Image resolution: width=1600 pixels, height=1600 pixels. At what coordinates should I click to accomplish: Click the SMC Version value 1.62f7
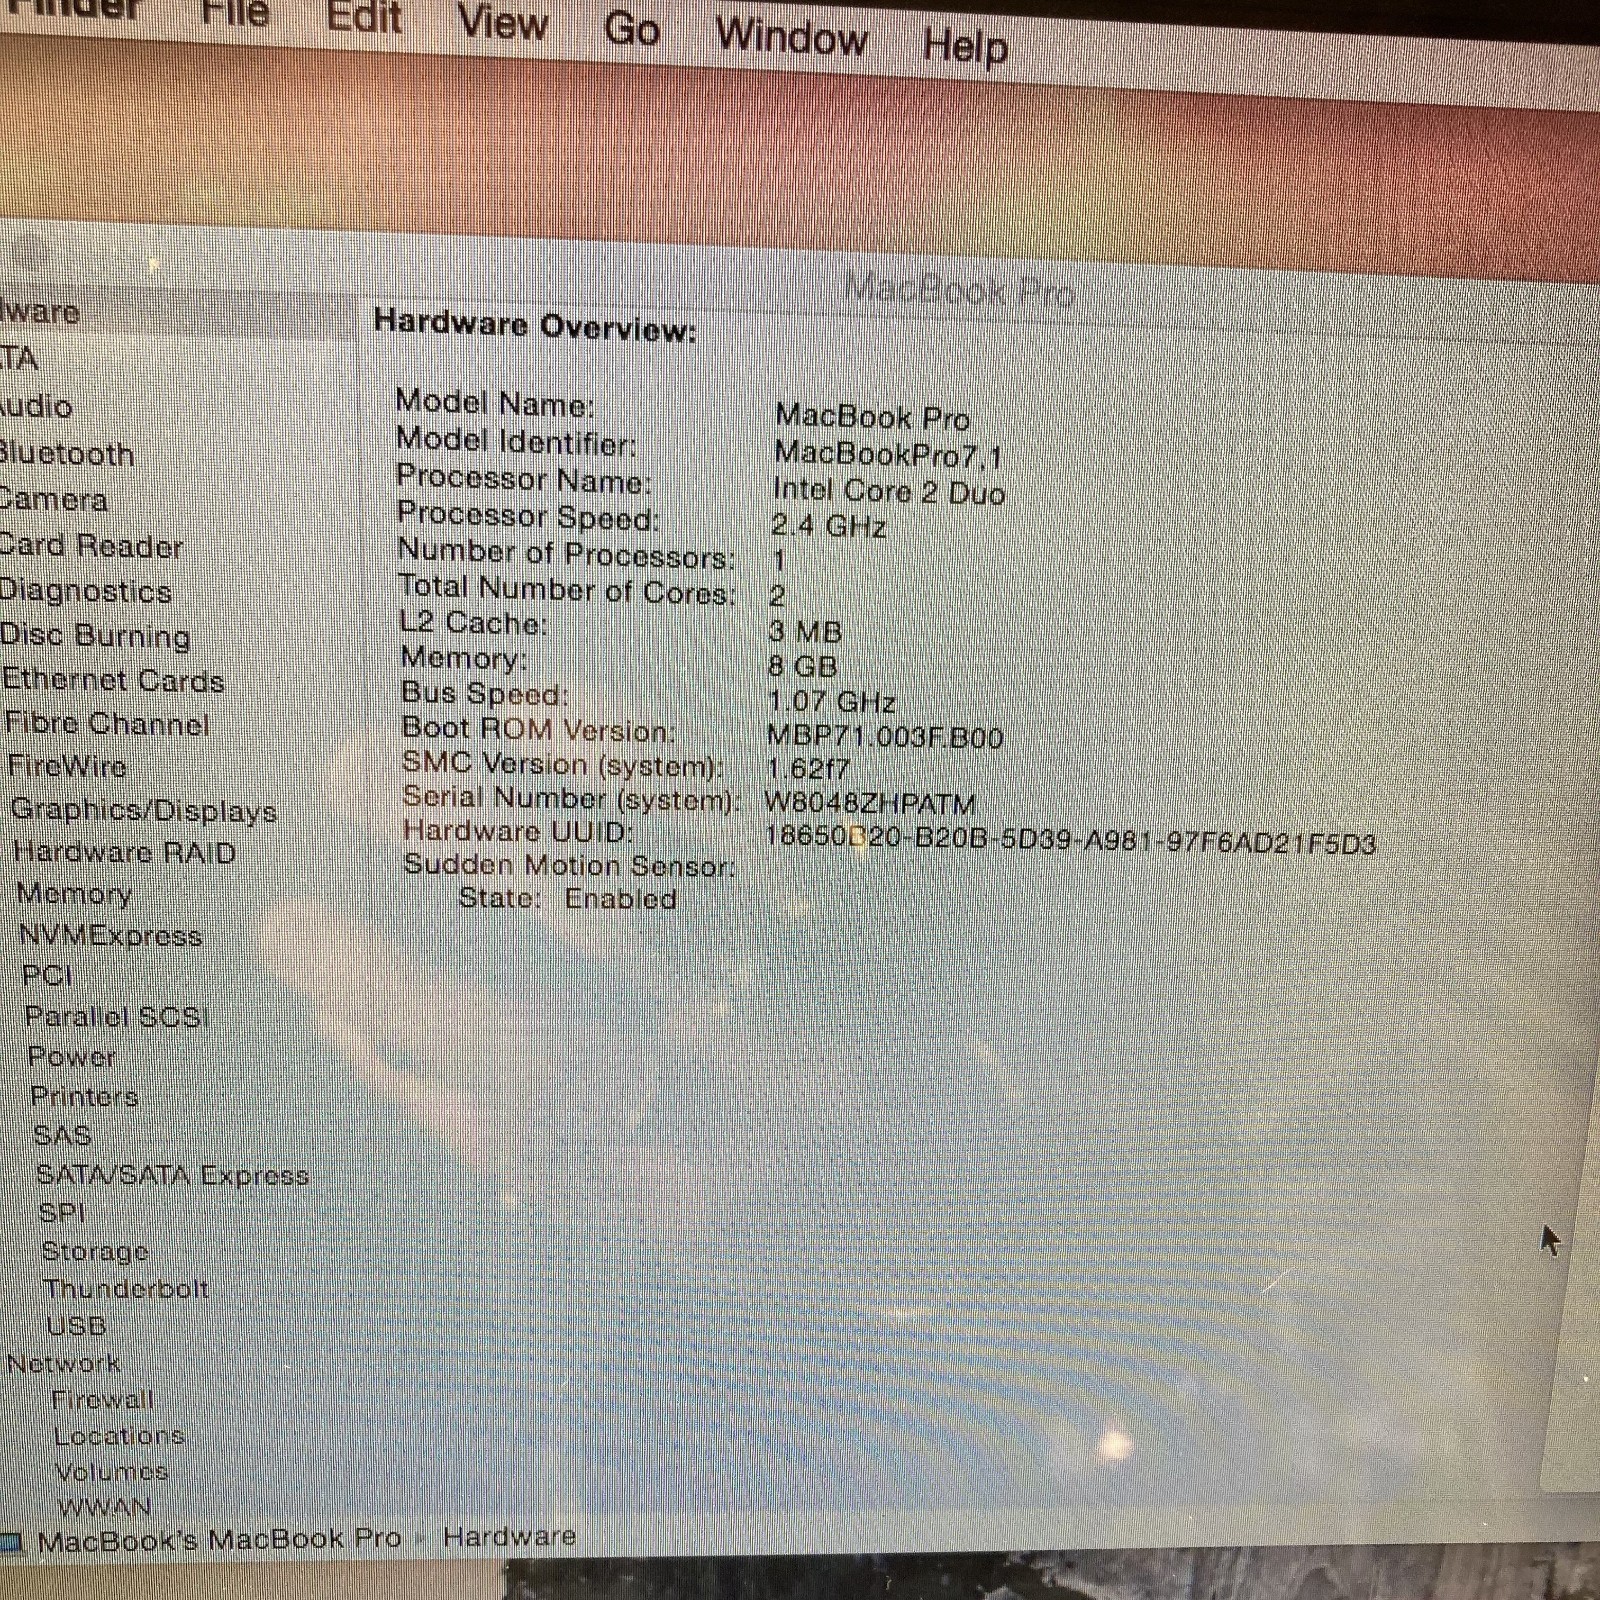coord(808,769)
